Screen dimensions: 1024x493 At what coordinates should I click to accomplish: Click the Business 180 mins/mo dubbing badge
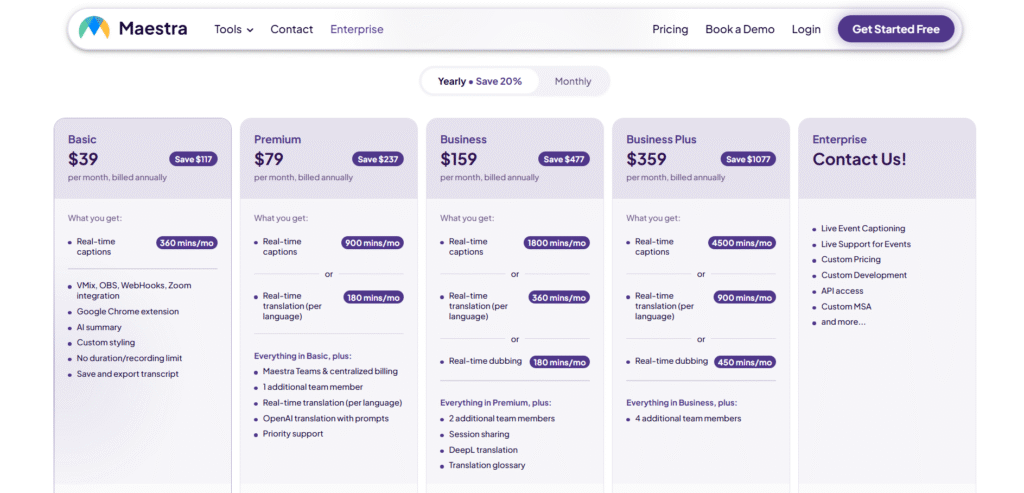(x=560, y=362)
